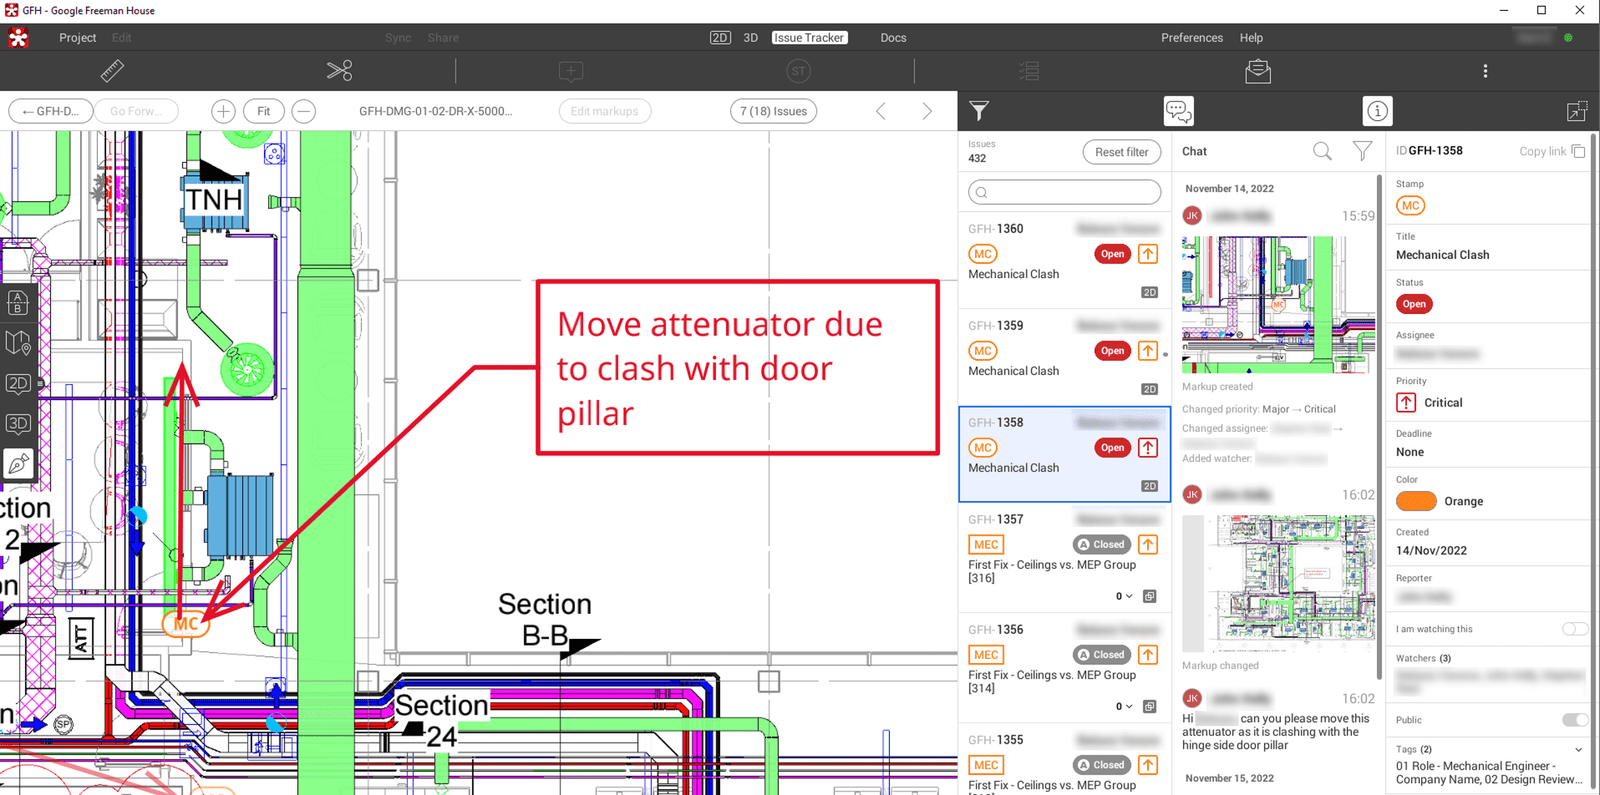Show issue info panel icon

coord(1377,111)
